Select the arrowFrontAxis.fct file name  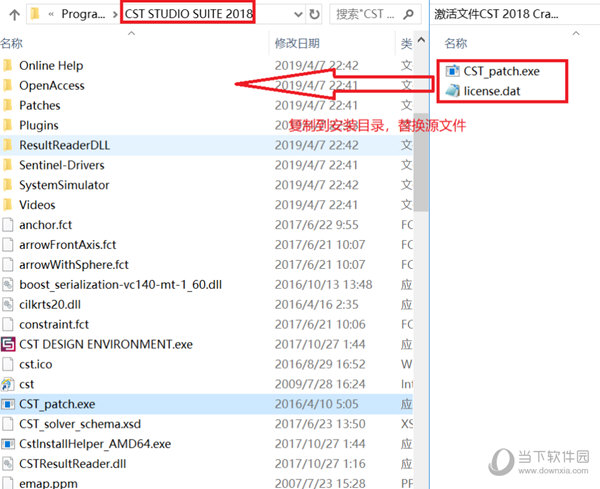[67, 244]
